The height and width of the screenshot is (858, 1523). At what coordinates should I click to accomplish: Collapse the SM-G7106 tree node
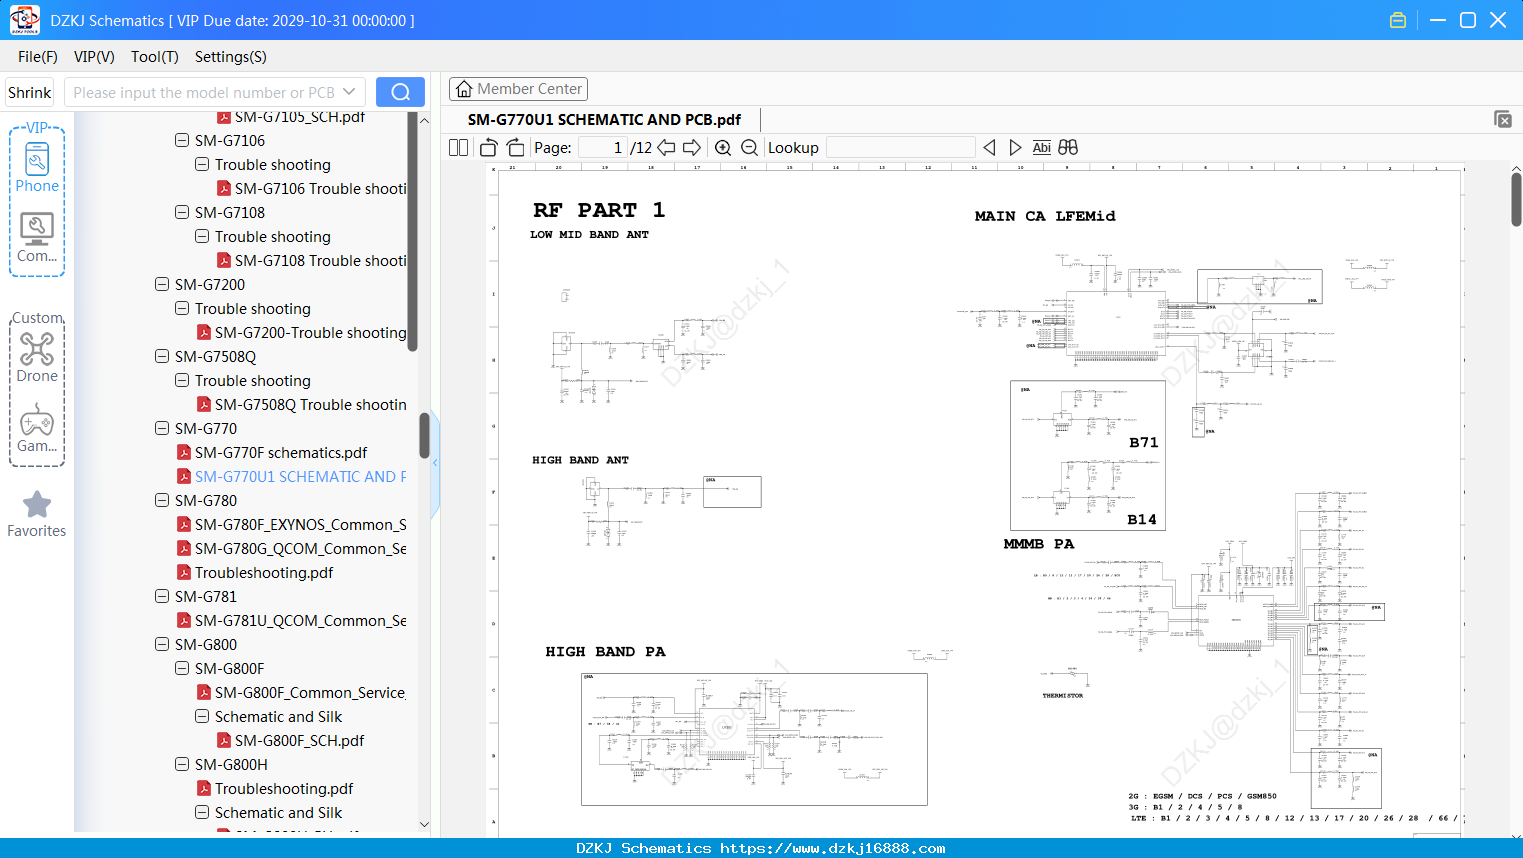[x=182, y=141]
